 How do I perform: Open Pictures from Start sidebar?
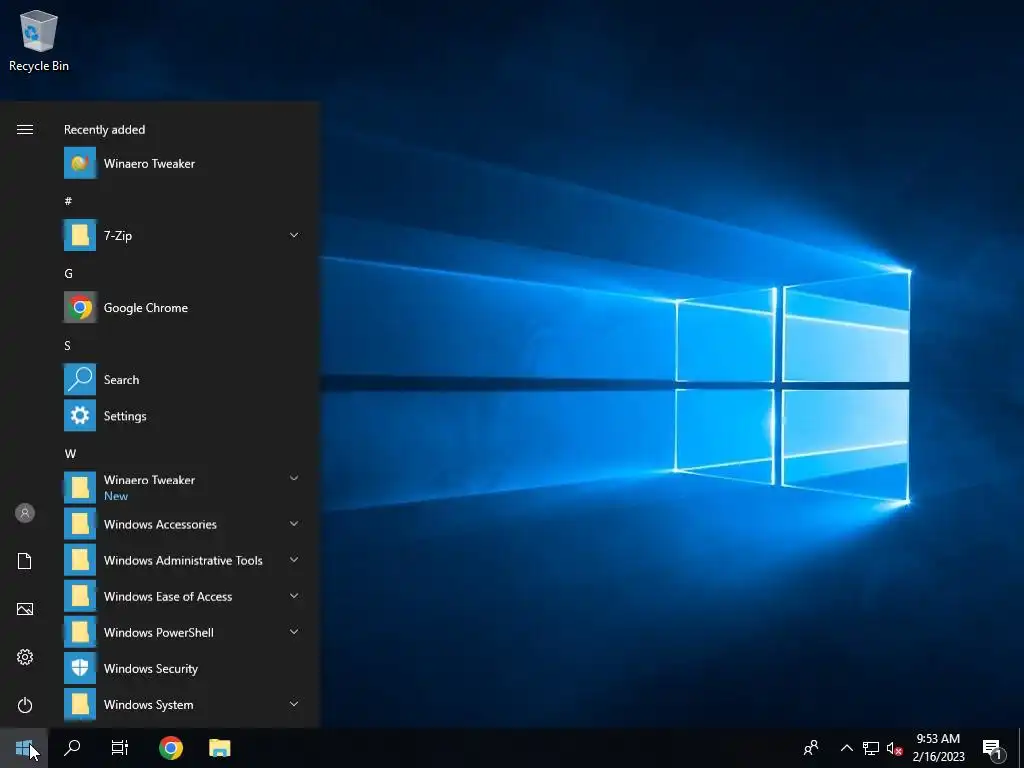tap(25, 609)
